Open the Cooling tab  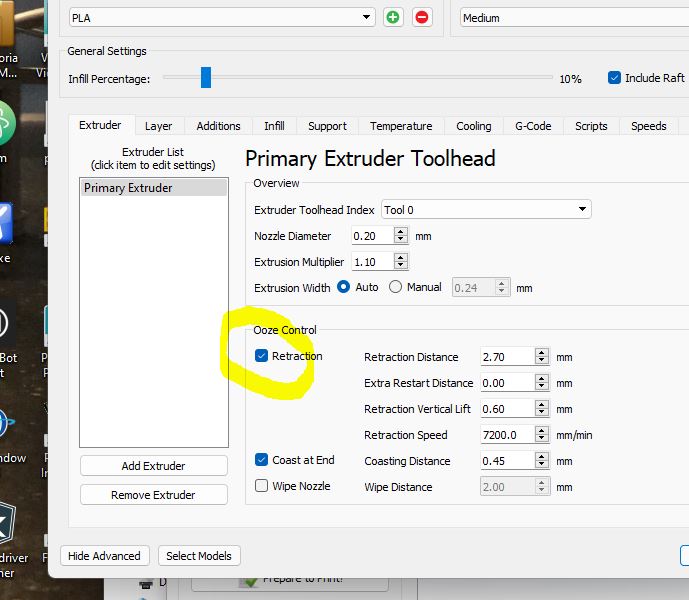coord(474,126)
